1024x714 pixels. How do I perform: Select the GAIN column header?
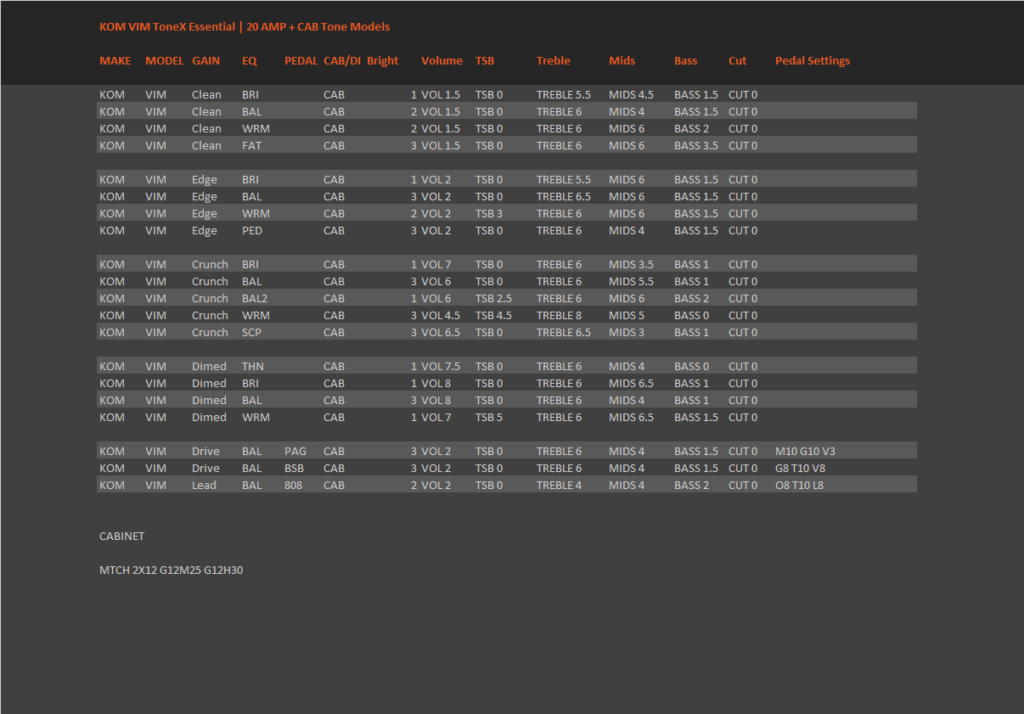[x=206, y=61]
